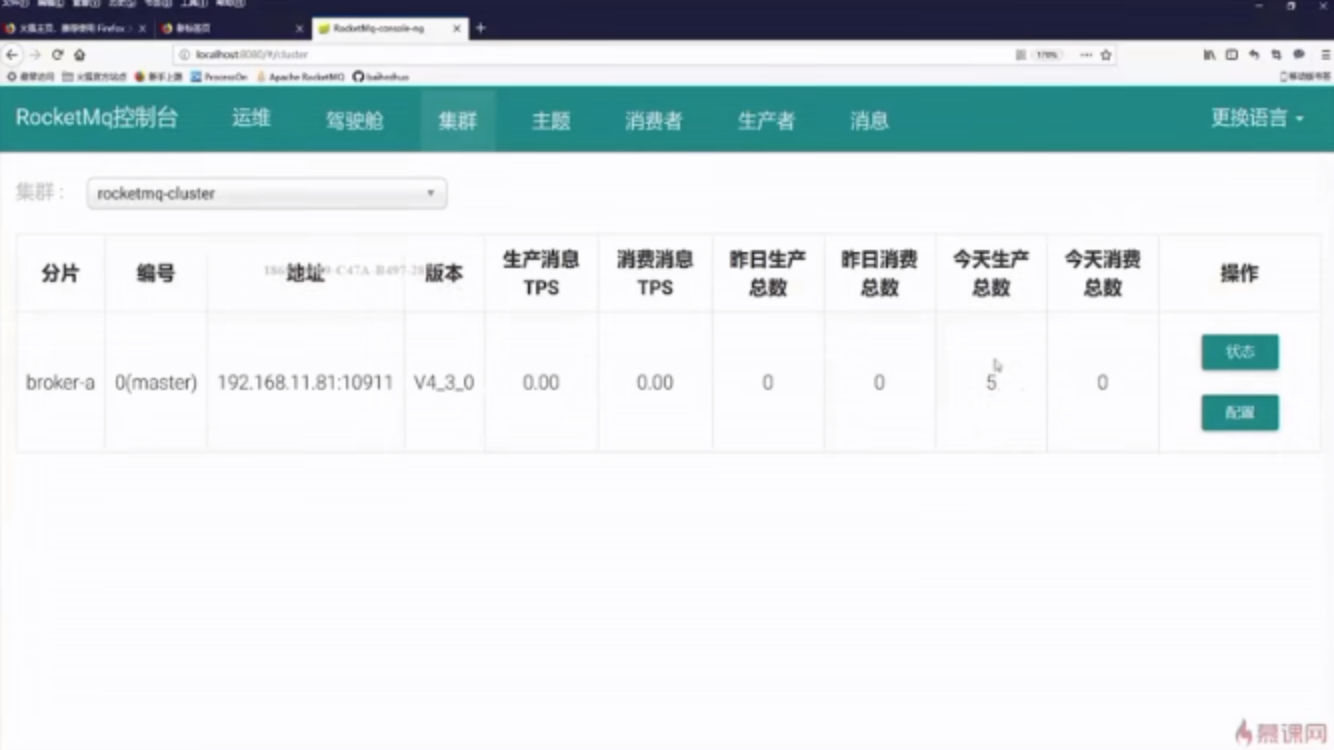Expand the 更换语言 language dropdown
Screen dimensions: 1334x750
(x=1258, y=118)
